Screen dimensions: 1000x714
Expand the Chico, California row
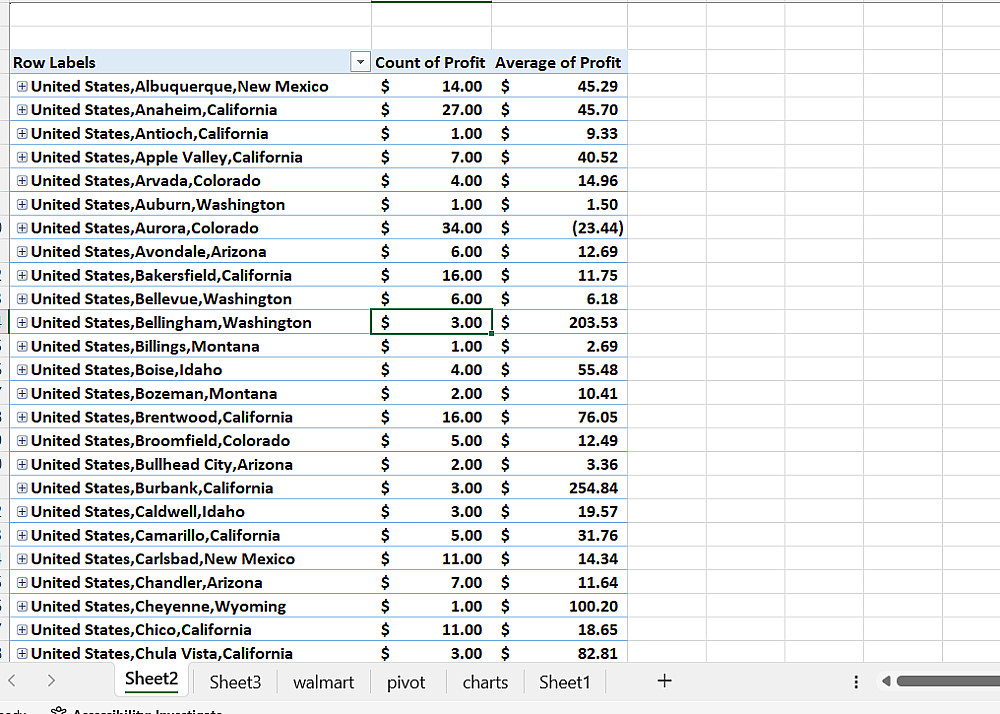coord(22,630)
